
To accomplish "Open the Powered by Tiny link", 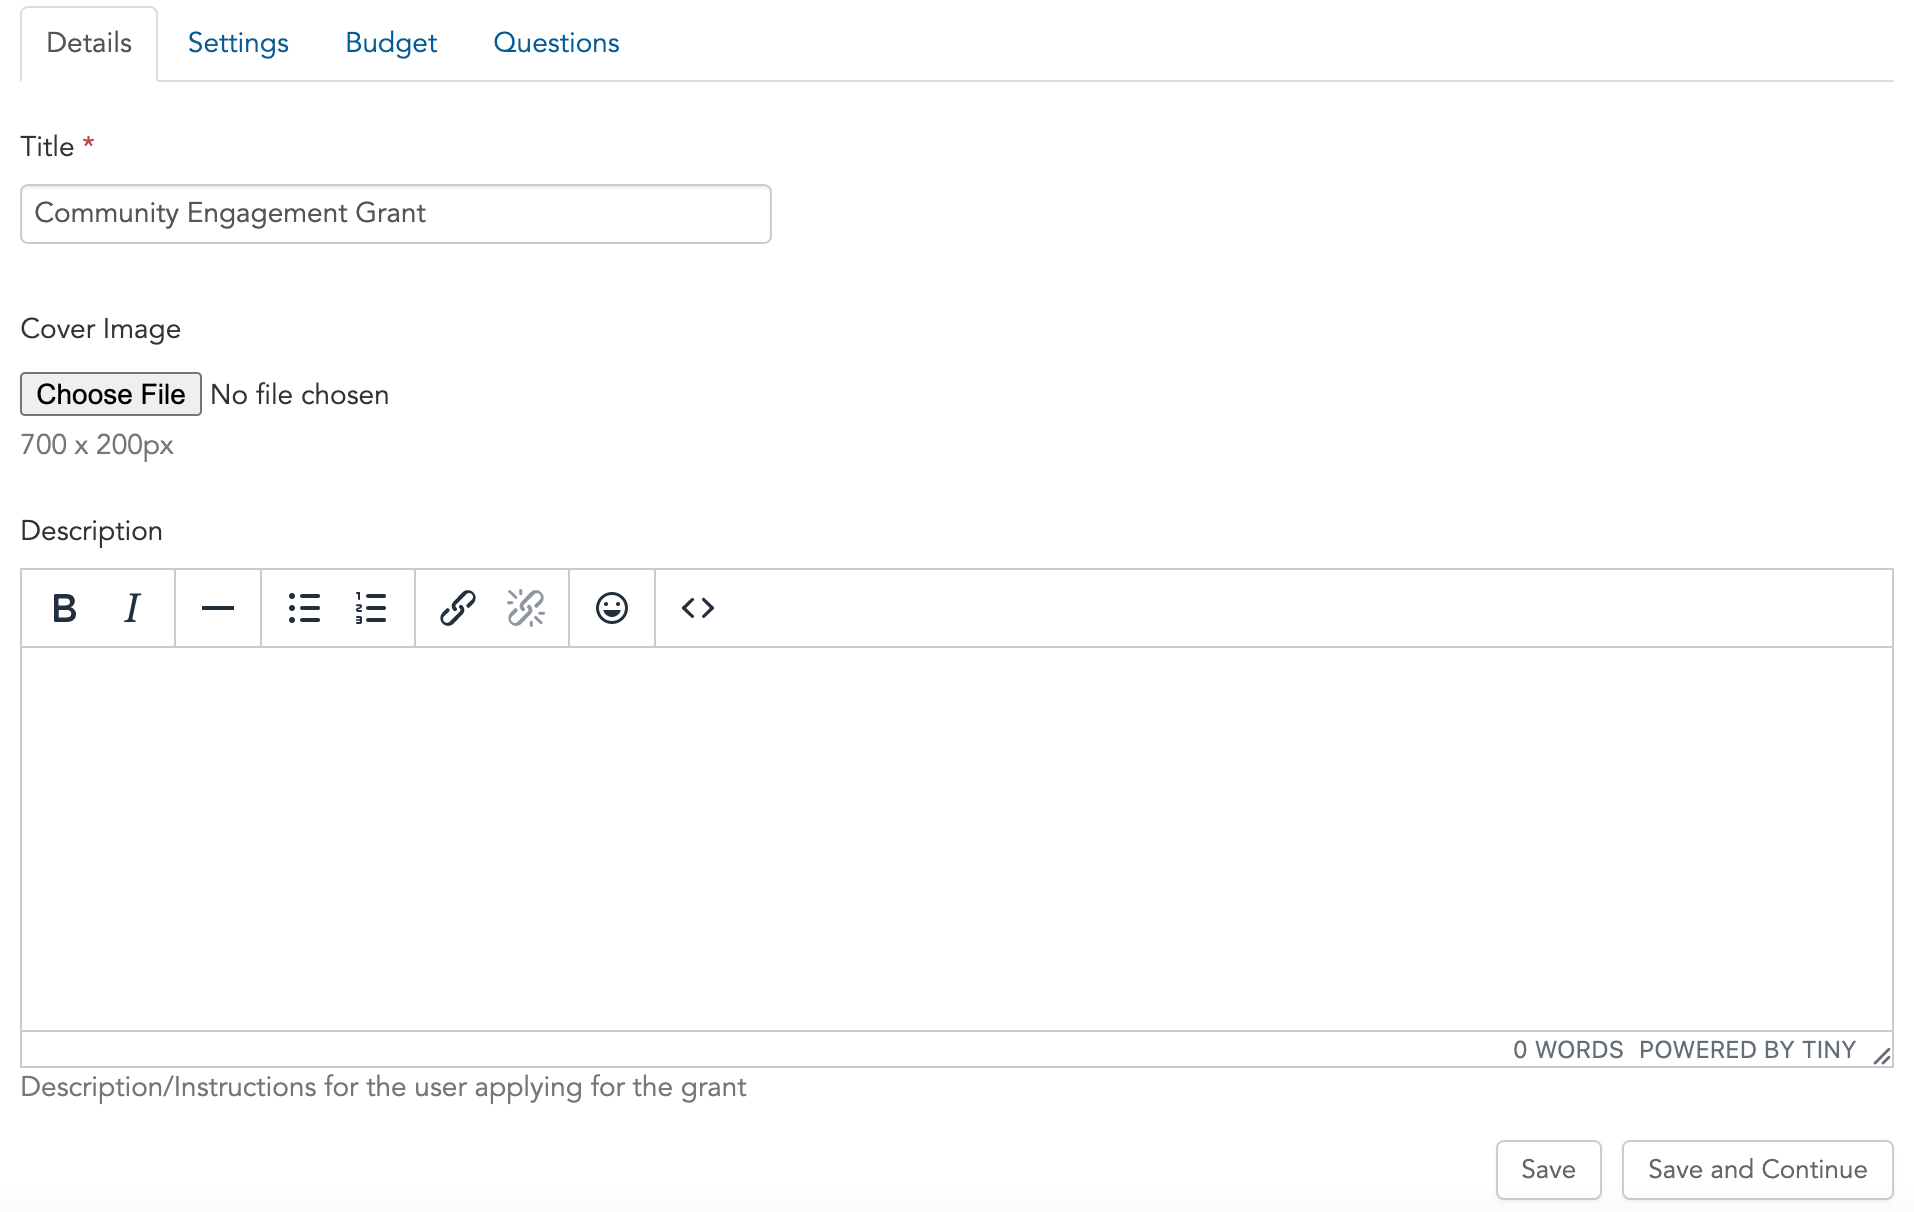I will (1747, 1050).
